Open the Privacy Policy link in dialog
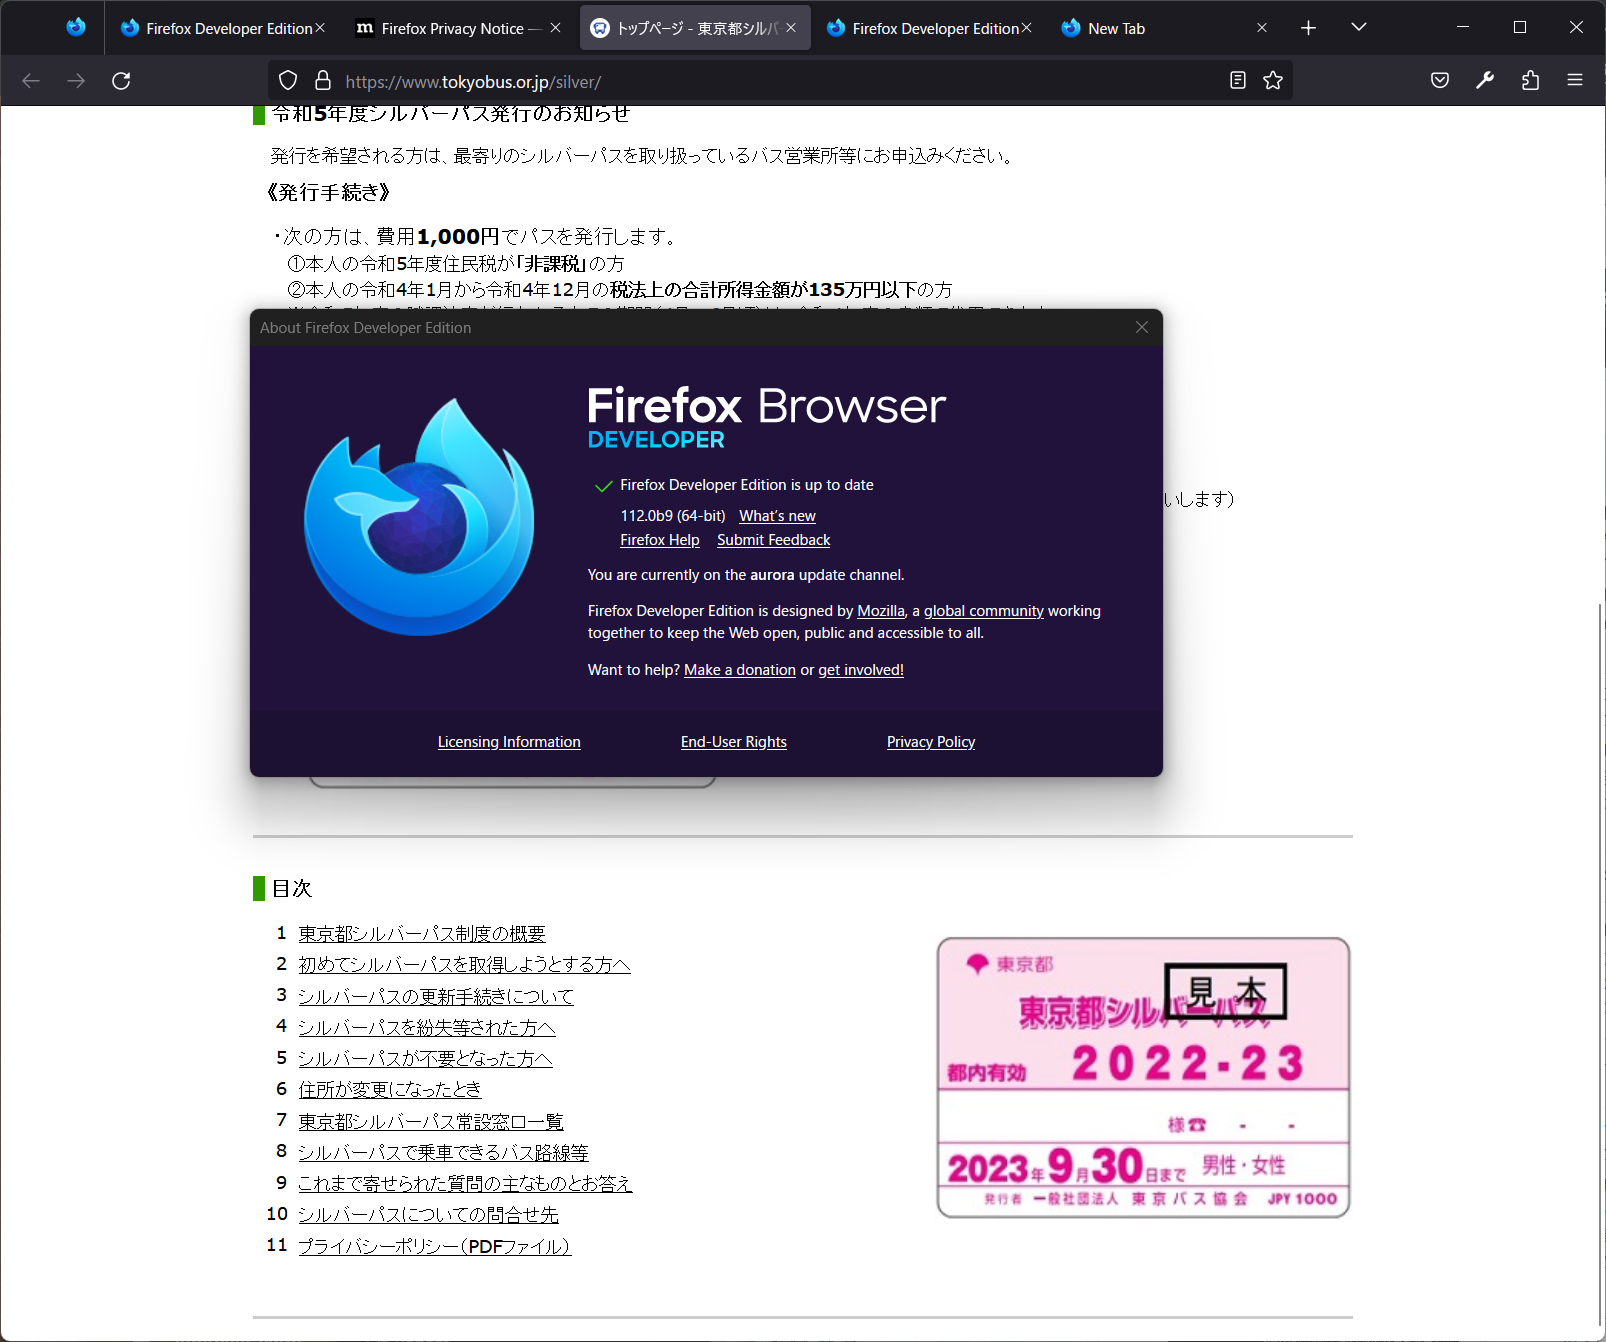Image resolution: width=1606 pixels, height=1342 pixels. (x=930, y=742)
